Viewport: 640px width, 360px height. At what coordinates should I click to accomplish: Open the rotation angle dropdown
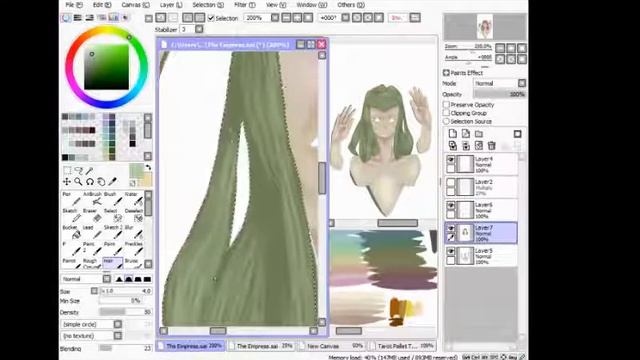345,18
